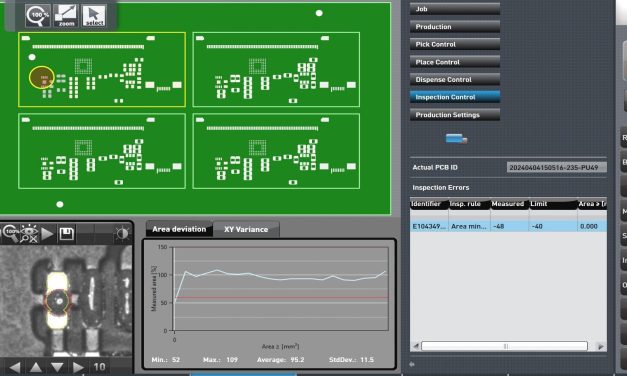Click the small arrow icon below the errors table
This screenshot has height=376, width=627.
(x=412, y=364)
